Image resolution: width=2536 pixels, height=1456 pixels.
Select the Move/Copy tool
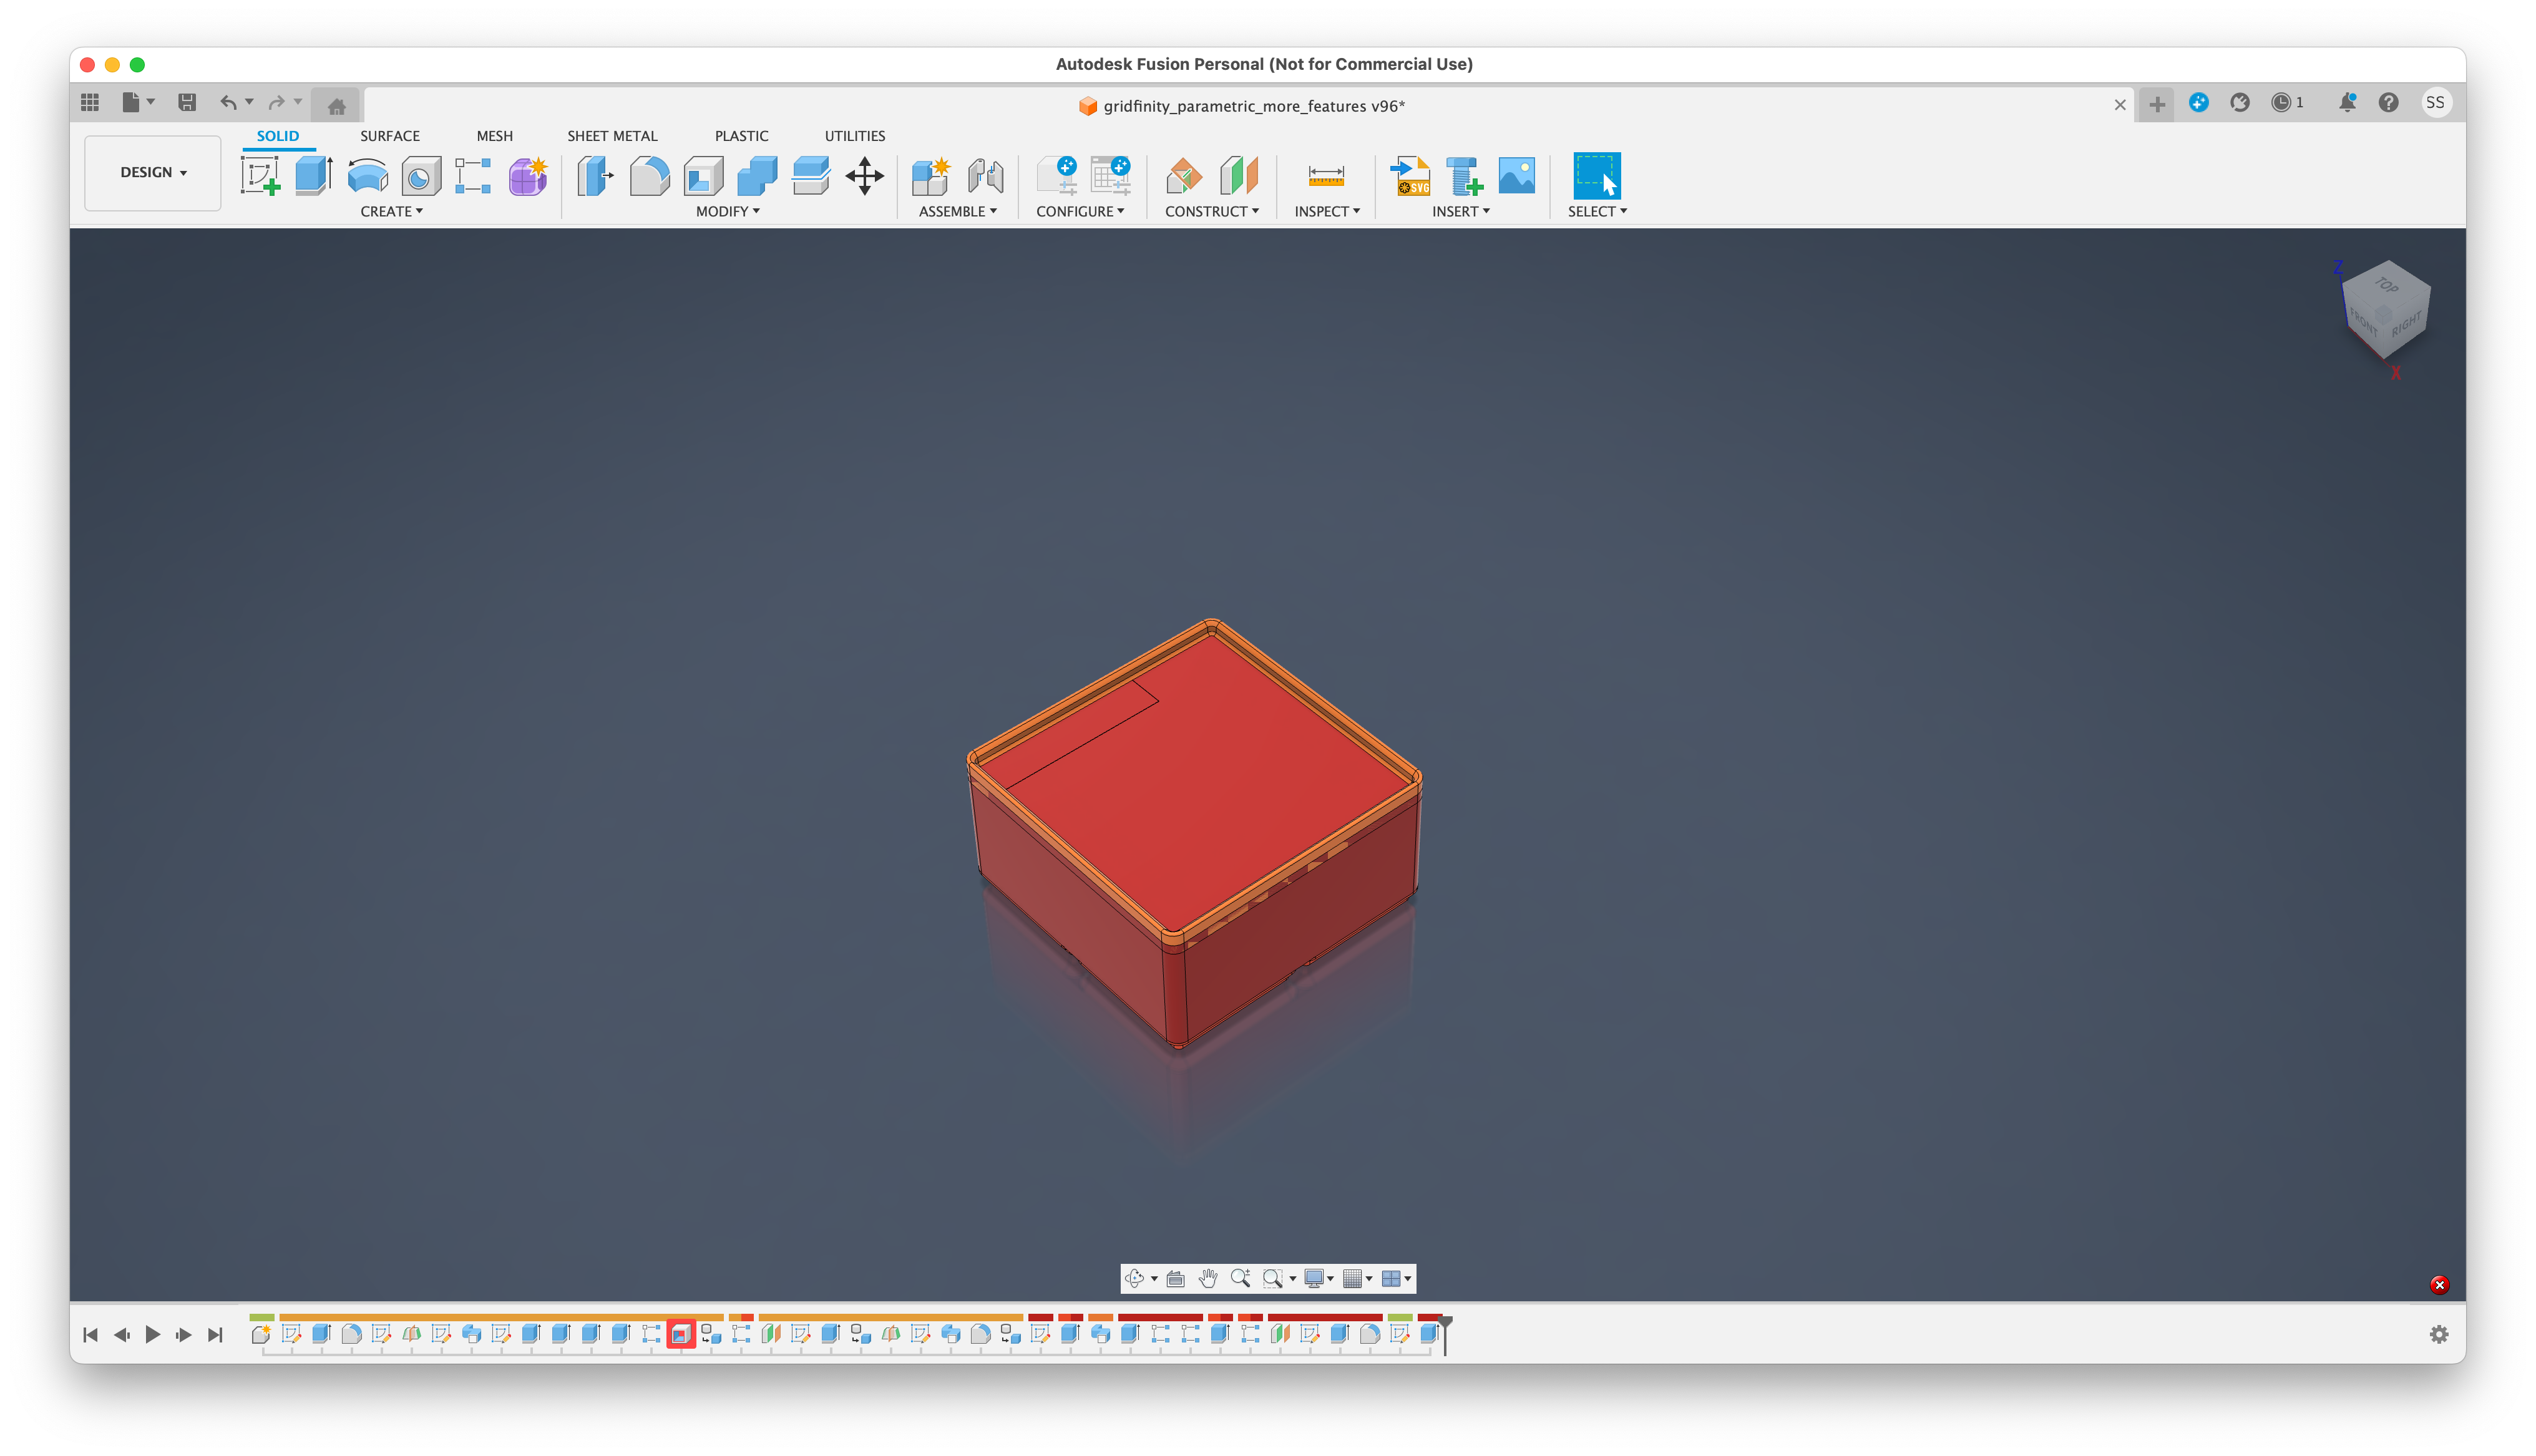(864, 176)
